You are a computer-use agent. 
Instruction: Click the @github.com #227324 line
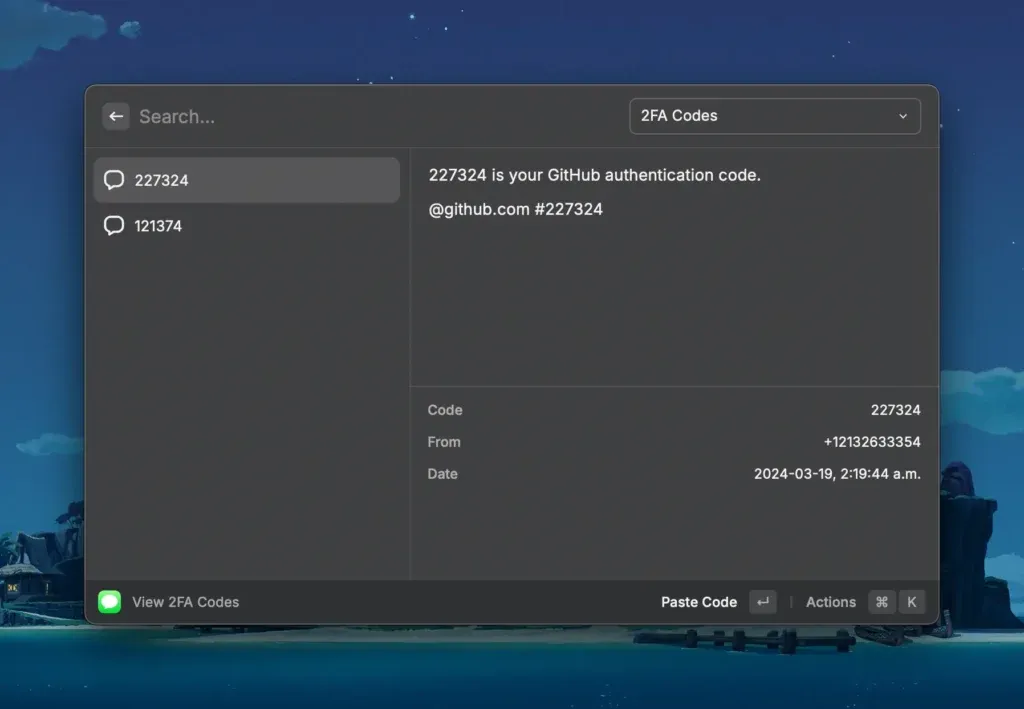515,209
